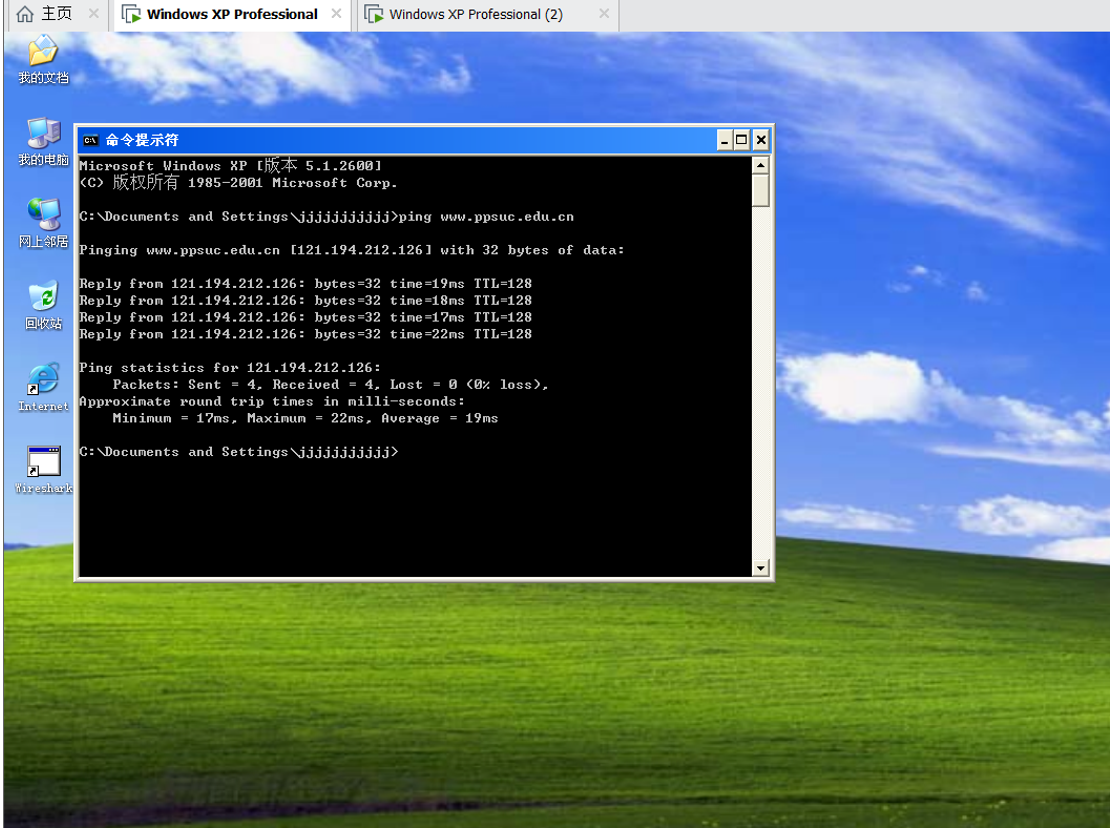Click the 'Packets: Sent = 4' line

[x=330, y=385]
